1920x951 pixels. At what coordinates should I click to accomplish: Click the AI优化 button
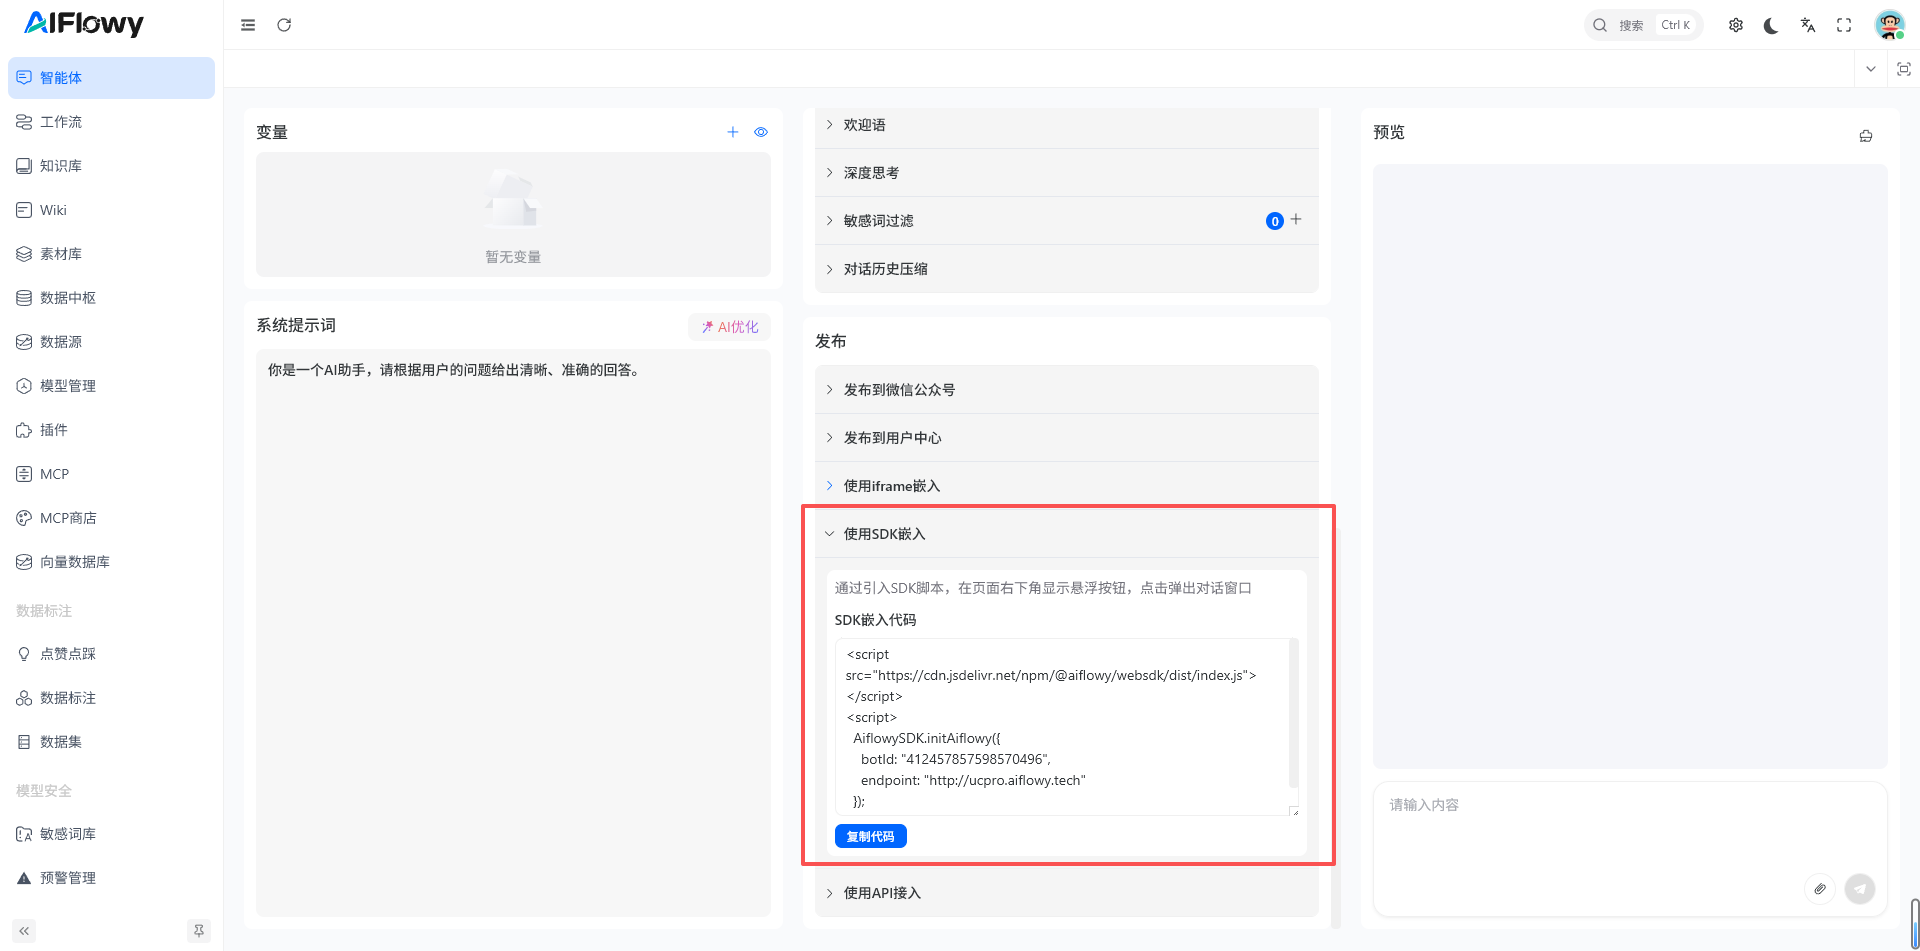pyautogui.click(x=729, y=327)
